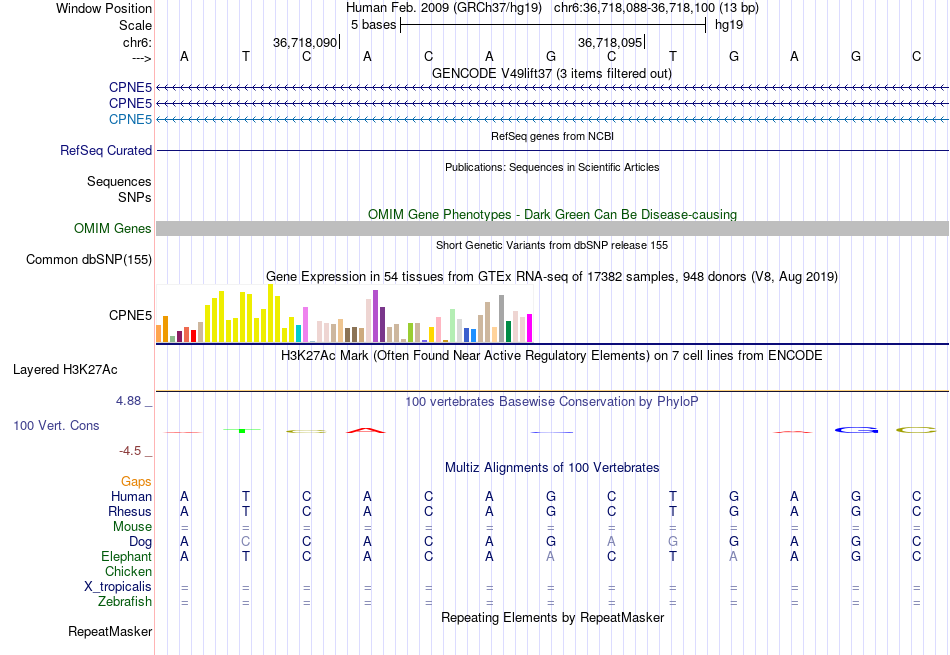Click the green T glyph in PhyloP track
This screenshot has width=950, height=655.
coord(242,430)
